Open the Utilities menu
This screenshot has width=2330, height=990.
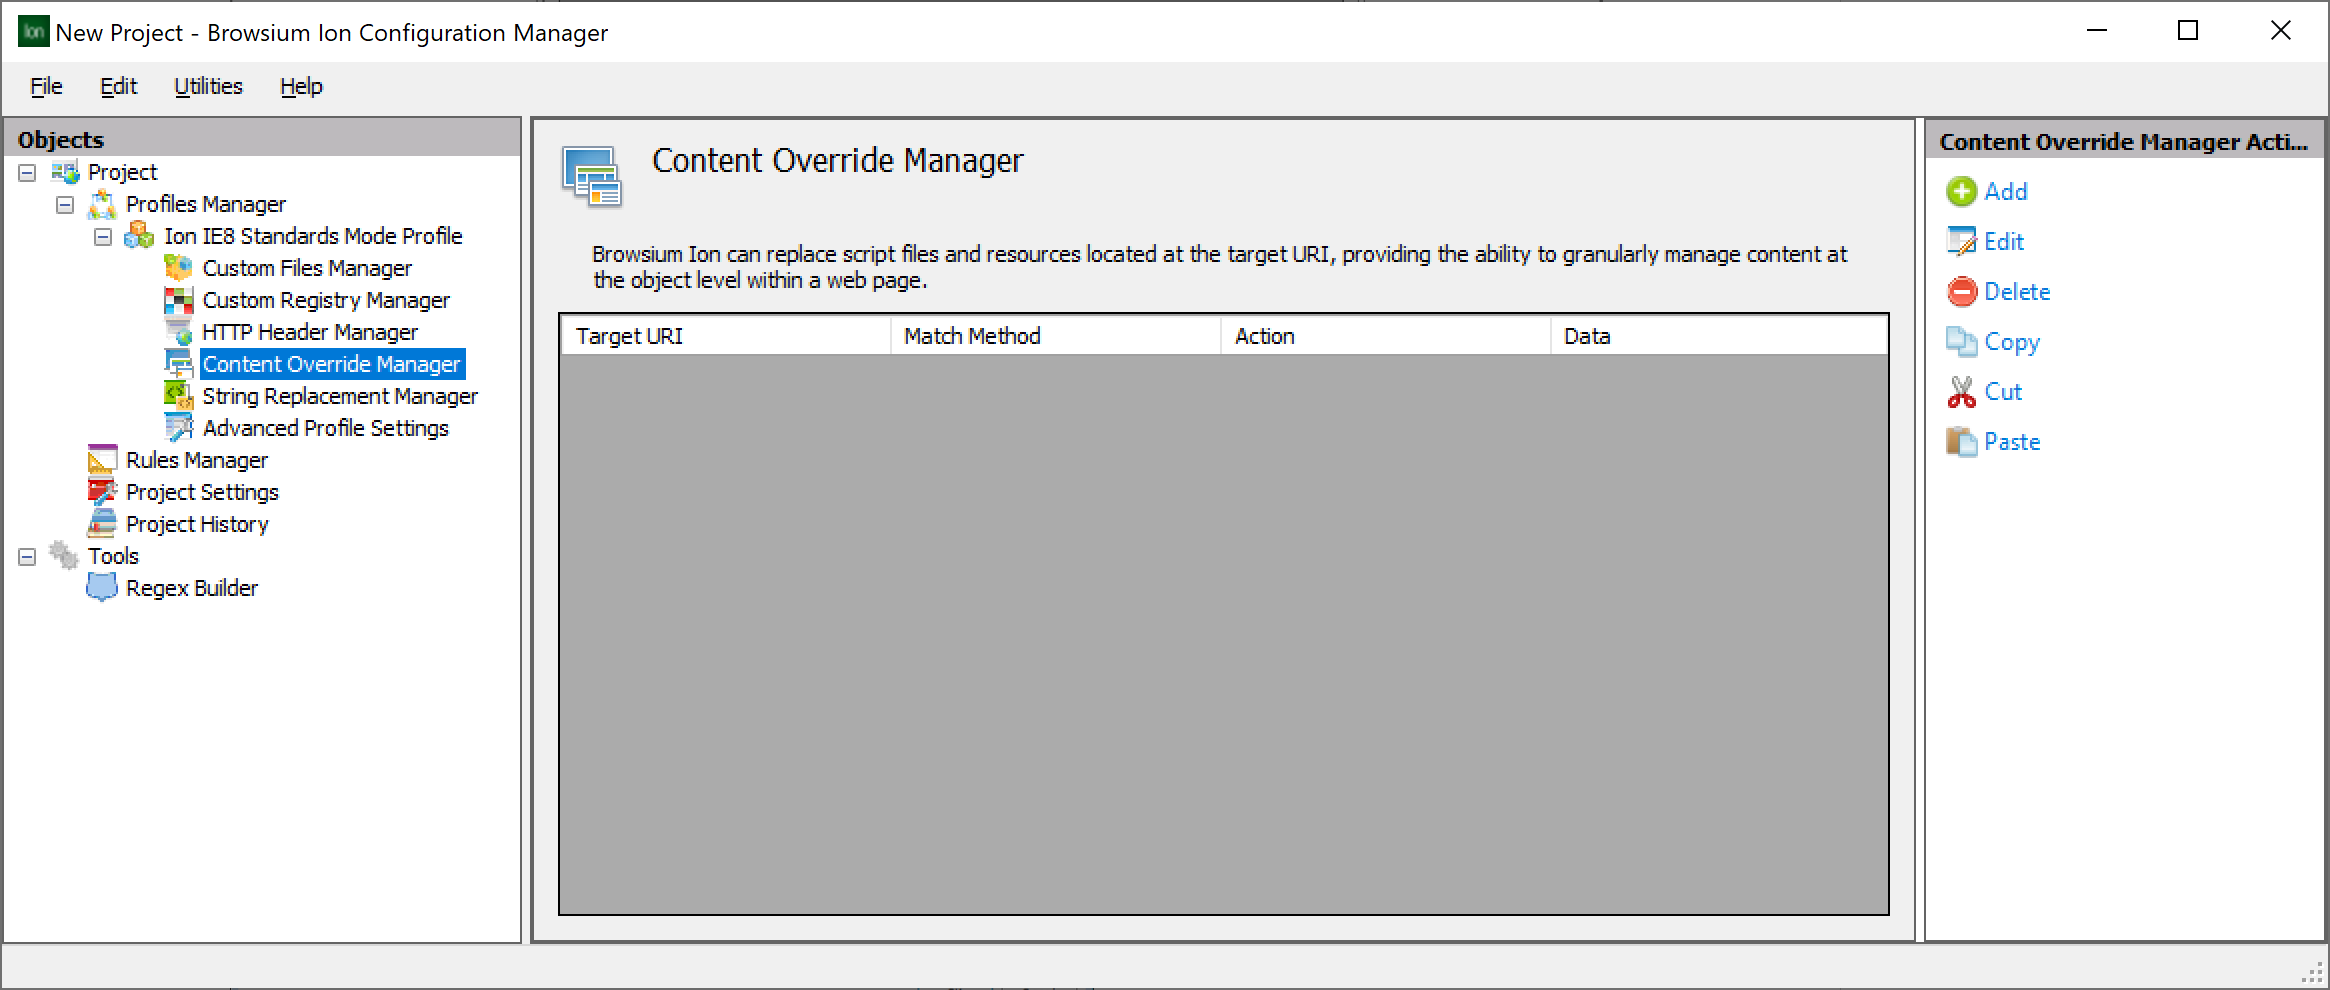tap(208, 86)
